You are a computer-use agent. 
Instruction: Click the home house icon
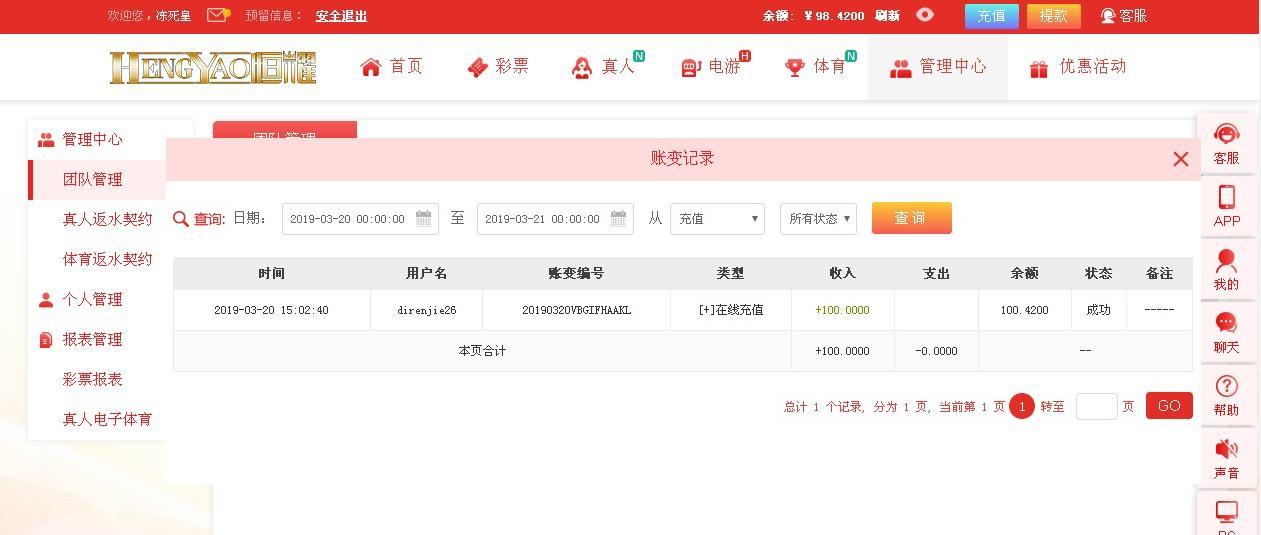click(x=371, y=67)
